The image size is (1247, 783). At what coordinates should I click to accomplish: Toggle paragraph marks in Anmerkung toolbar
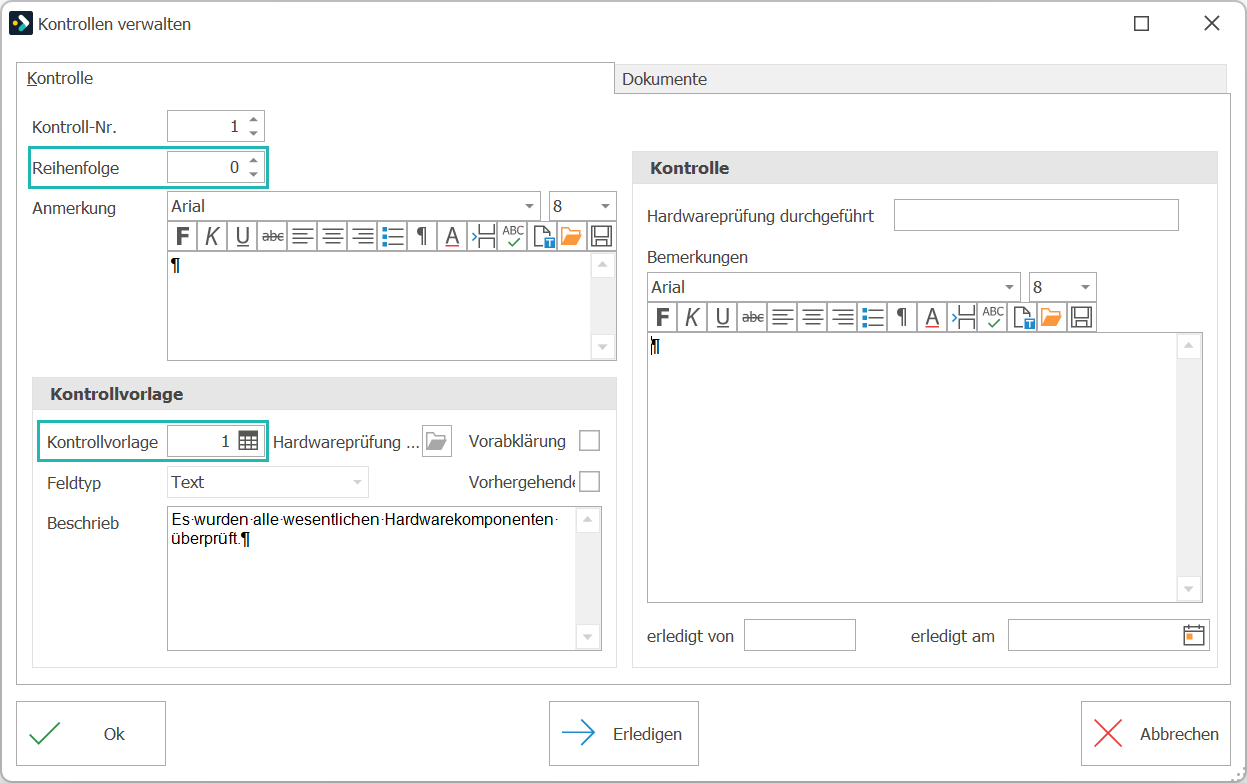(x=422, y=236)
